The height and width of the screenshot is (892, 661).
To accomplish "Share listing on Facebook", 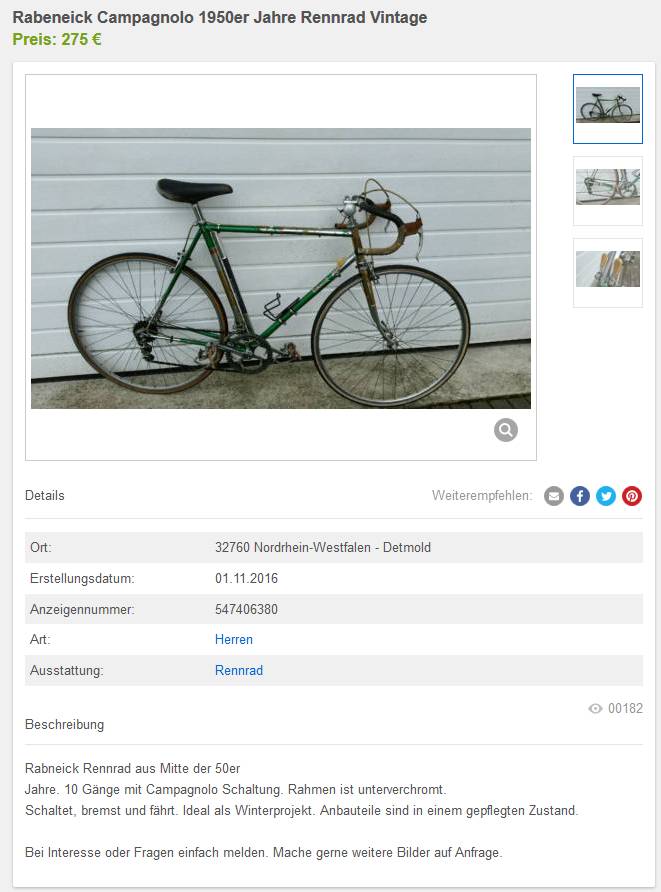I will click(580, 496).
